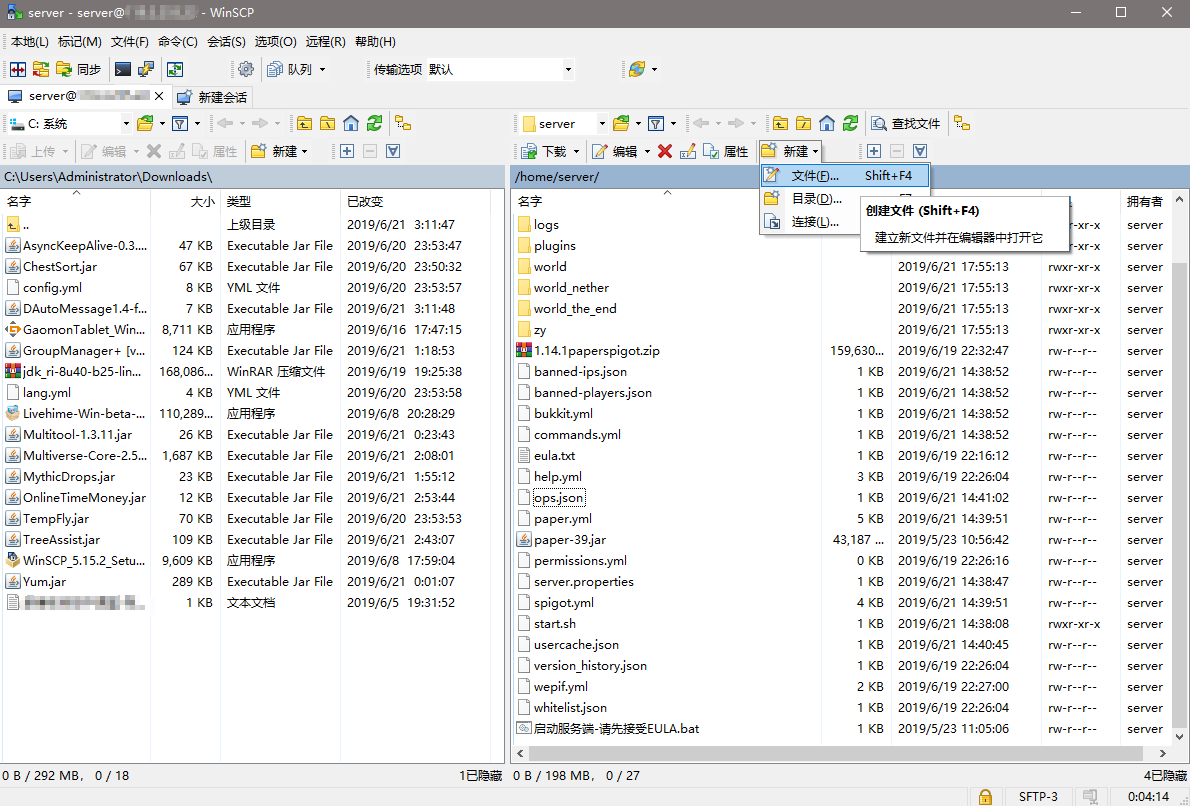Click the 同步 synchronize button
The width and height of the screenshot is (1190, 806).
point(78,69)
